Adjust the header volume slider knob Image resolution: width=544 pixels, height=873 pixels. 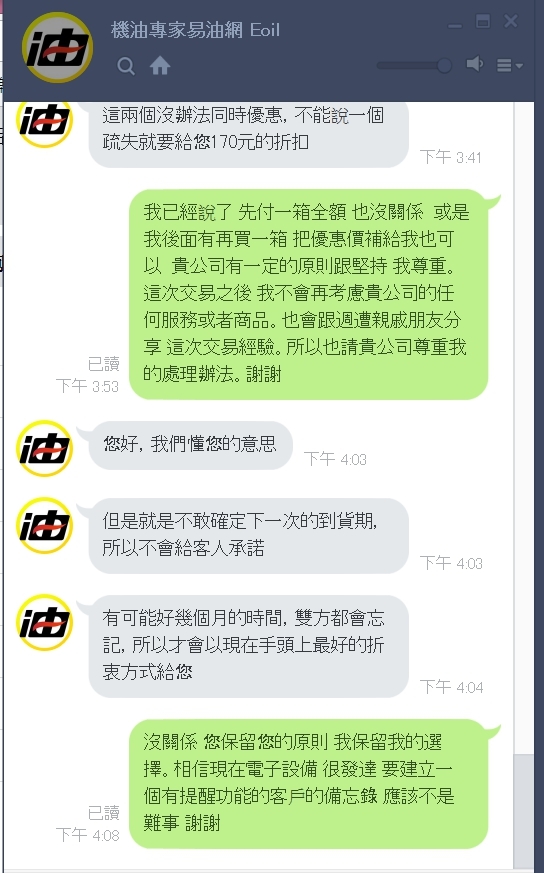click(x=444, y=65)
